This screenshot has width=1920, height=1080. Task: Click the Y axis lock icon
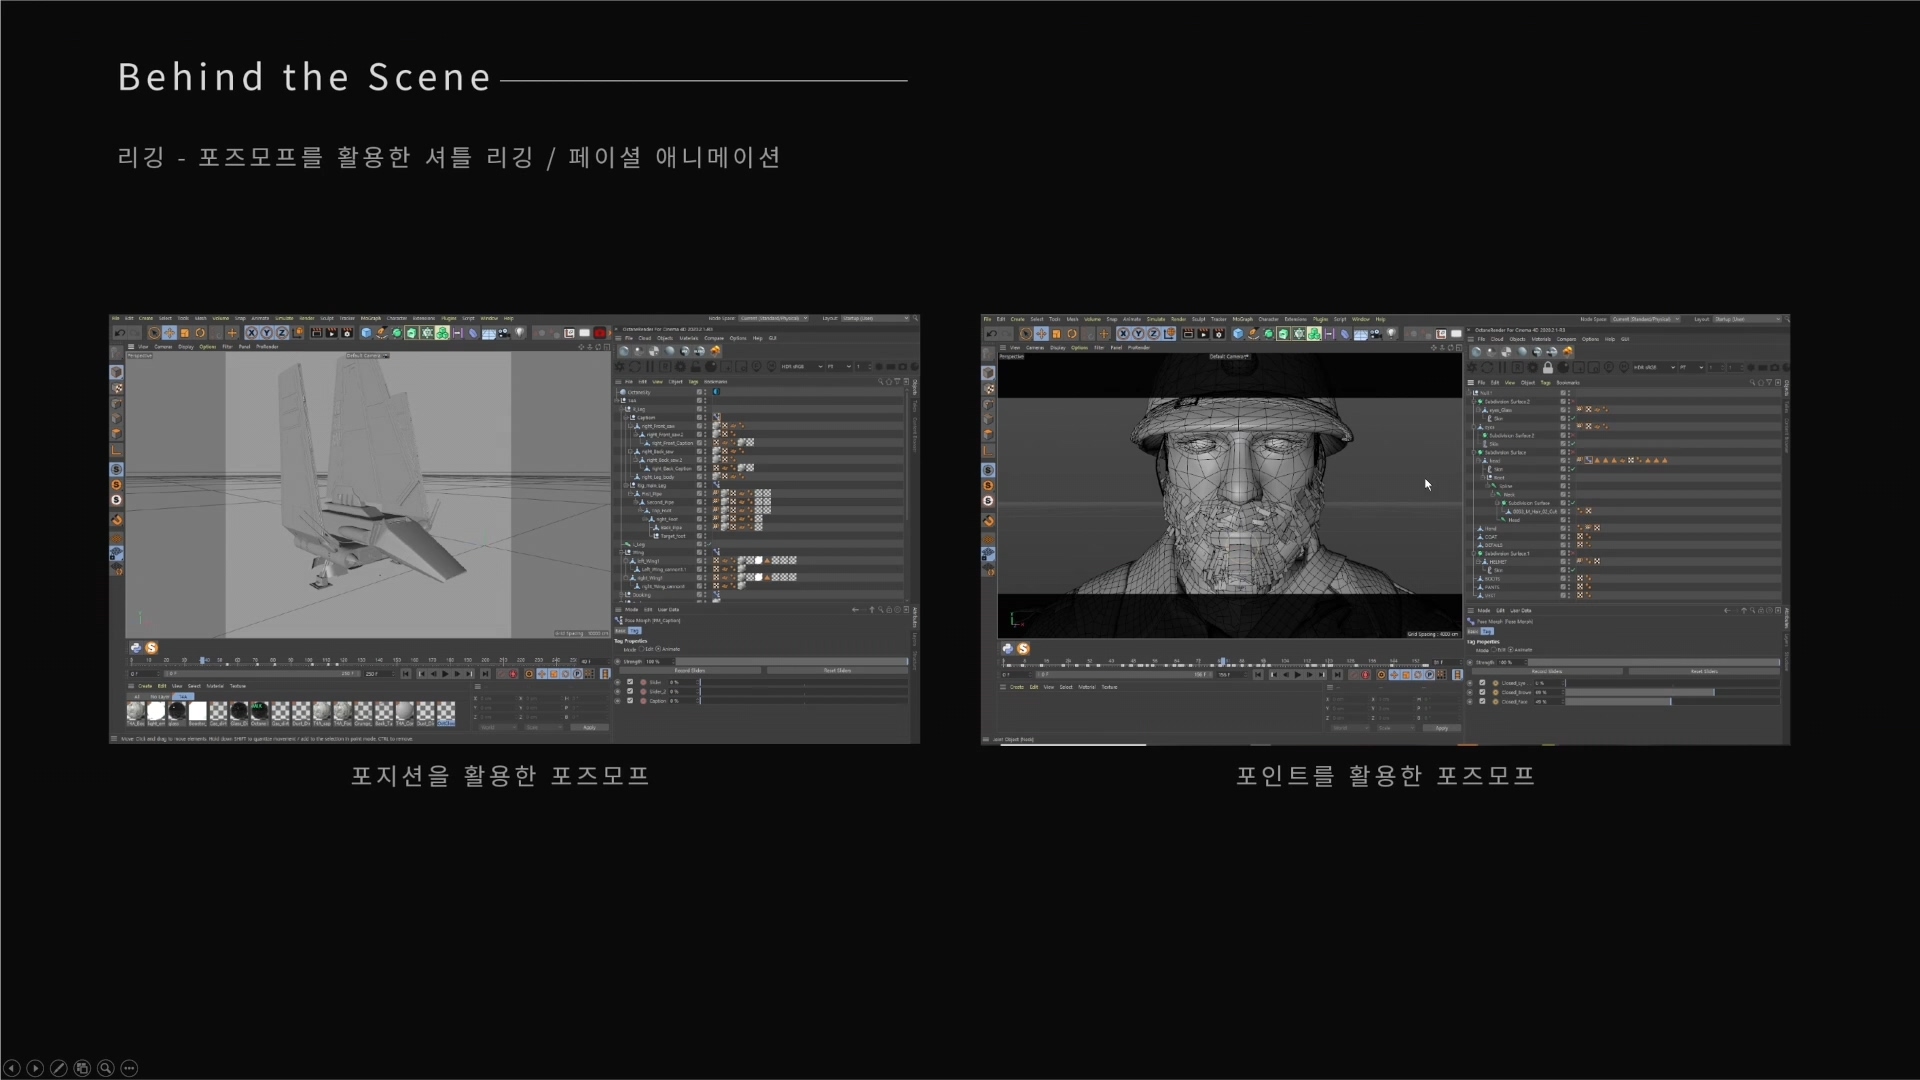point(266,333)
